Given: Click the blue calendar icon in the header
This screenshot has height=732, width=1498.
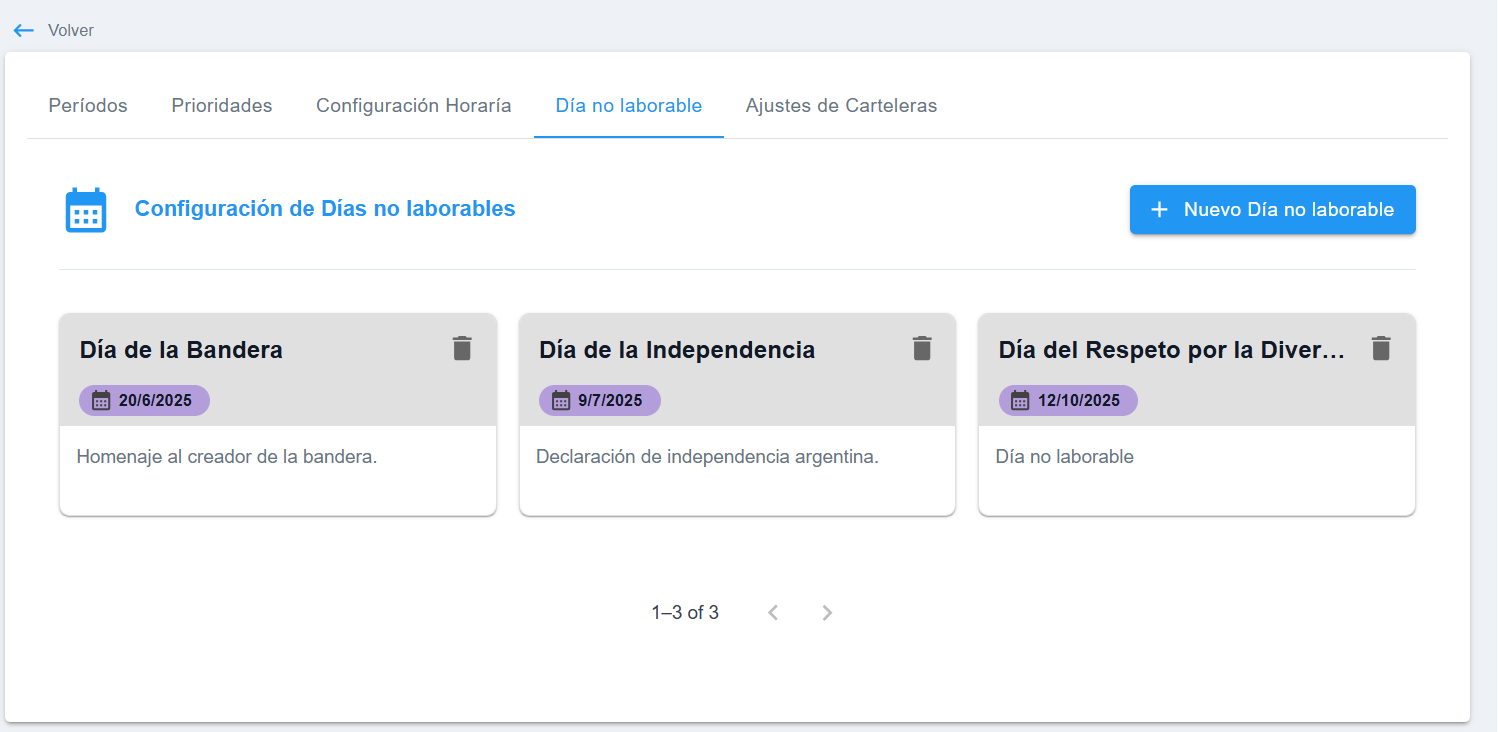Looking at the screenshot, I should 86,210.
